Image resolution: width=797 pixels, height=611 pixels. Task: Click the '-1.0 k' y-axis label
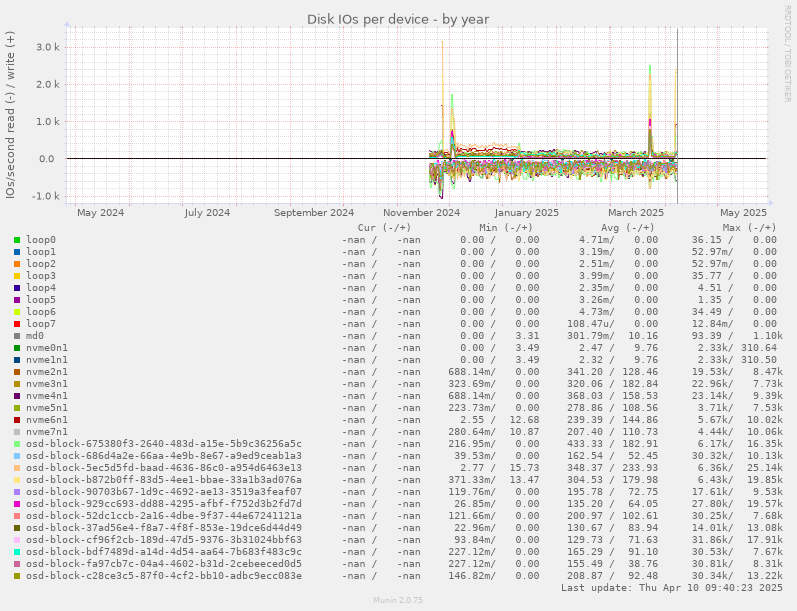pyautogui.click(x=46, y=196)
